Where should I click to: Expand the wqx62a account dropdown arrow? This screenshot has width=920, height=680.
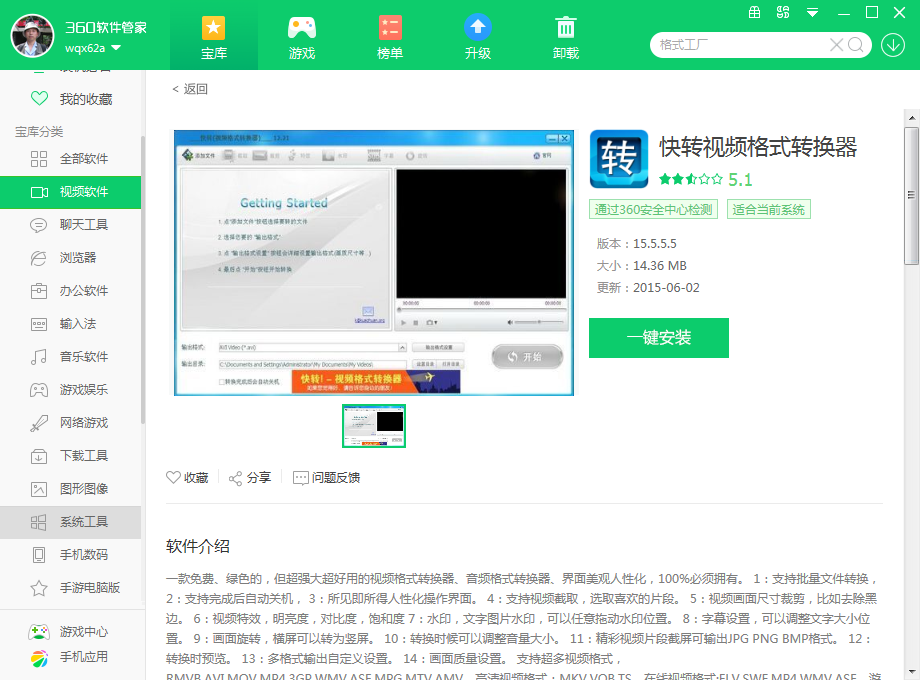tap(116, 48)
